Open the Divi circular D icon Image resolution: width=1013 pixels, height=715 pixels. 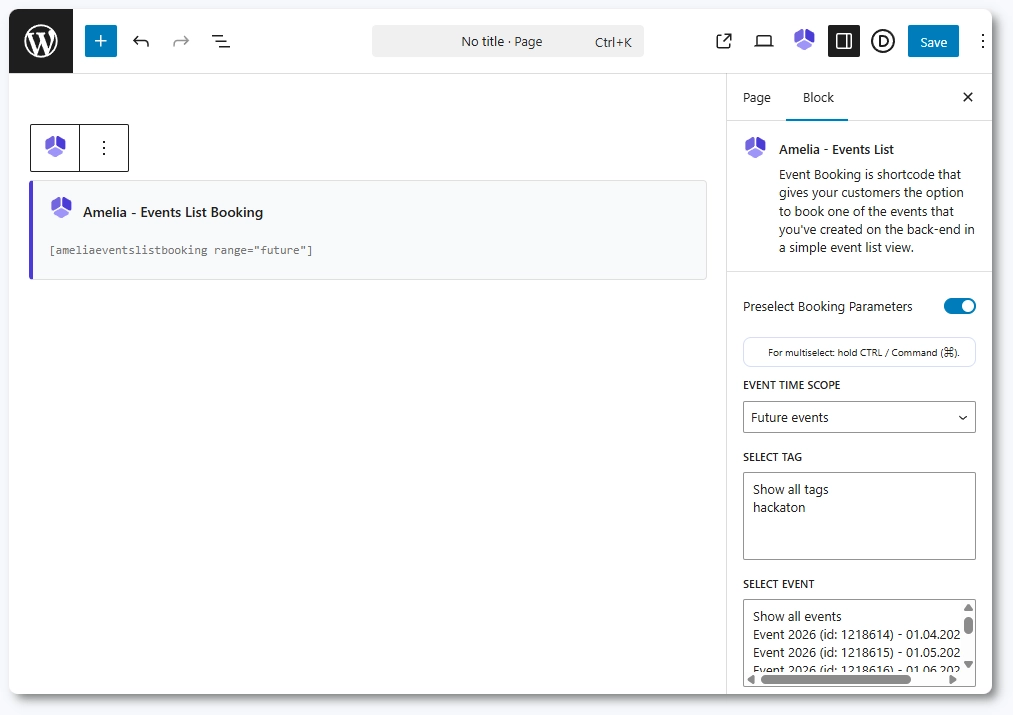pyautogui.click(x=882, y=42)
